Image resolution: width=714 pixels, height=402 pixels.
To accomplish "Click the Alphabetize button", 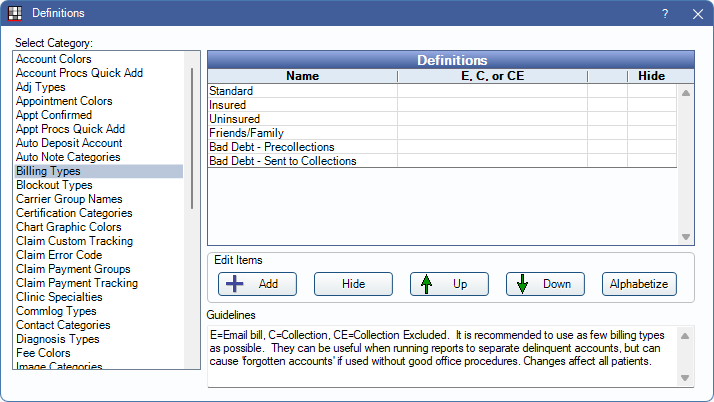I will (x=639, y=284).
